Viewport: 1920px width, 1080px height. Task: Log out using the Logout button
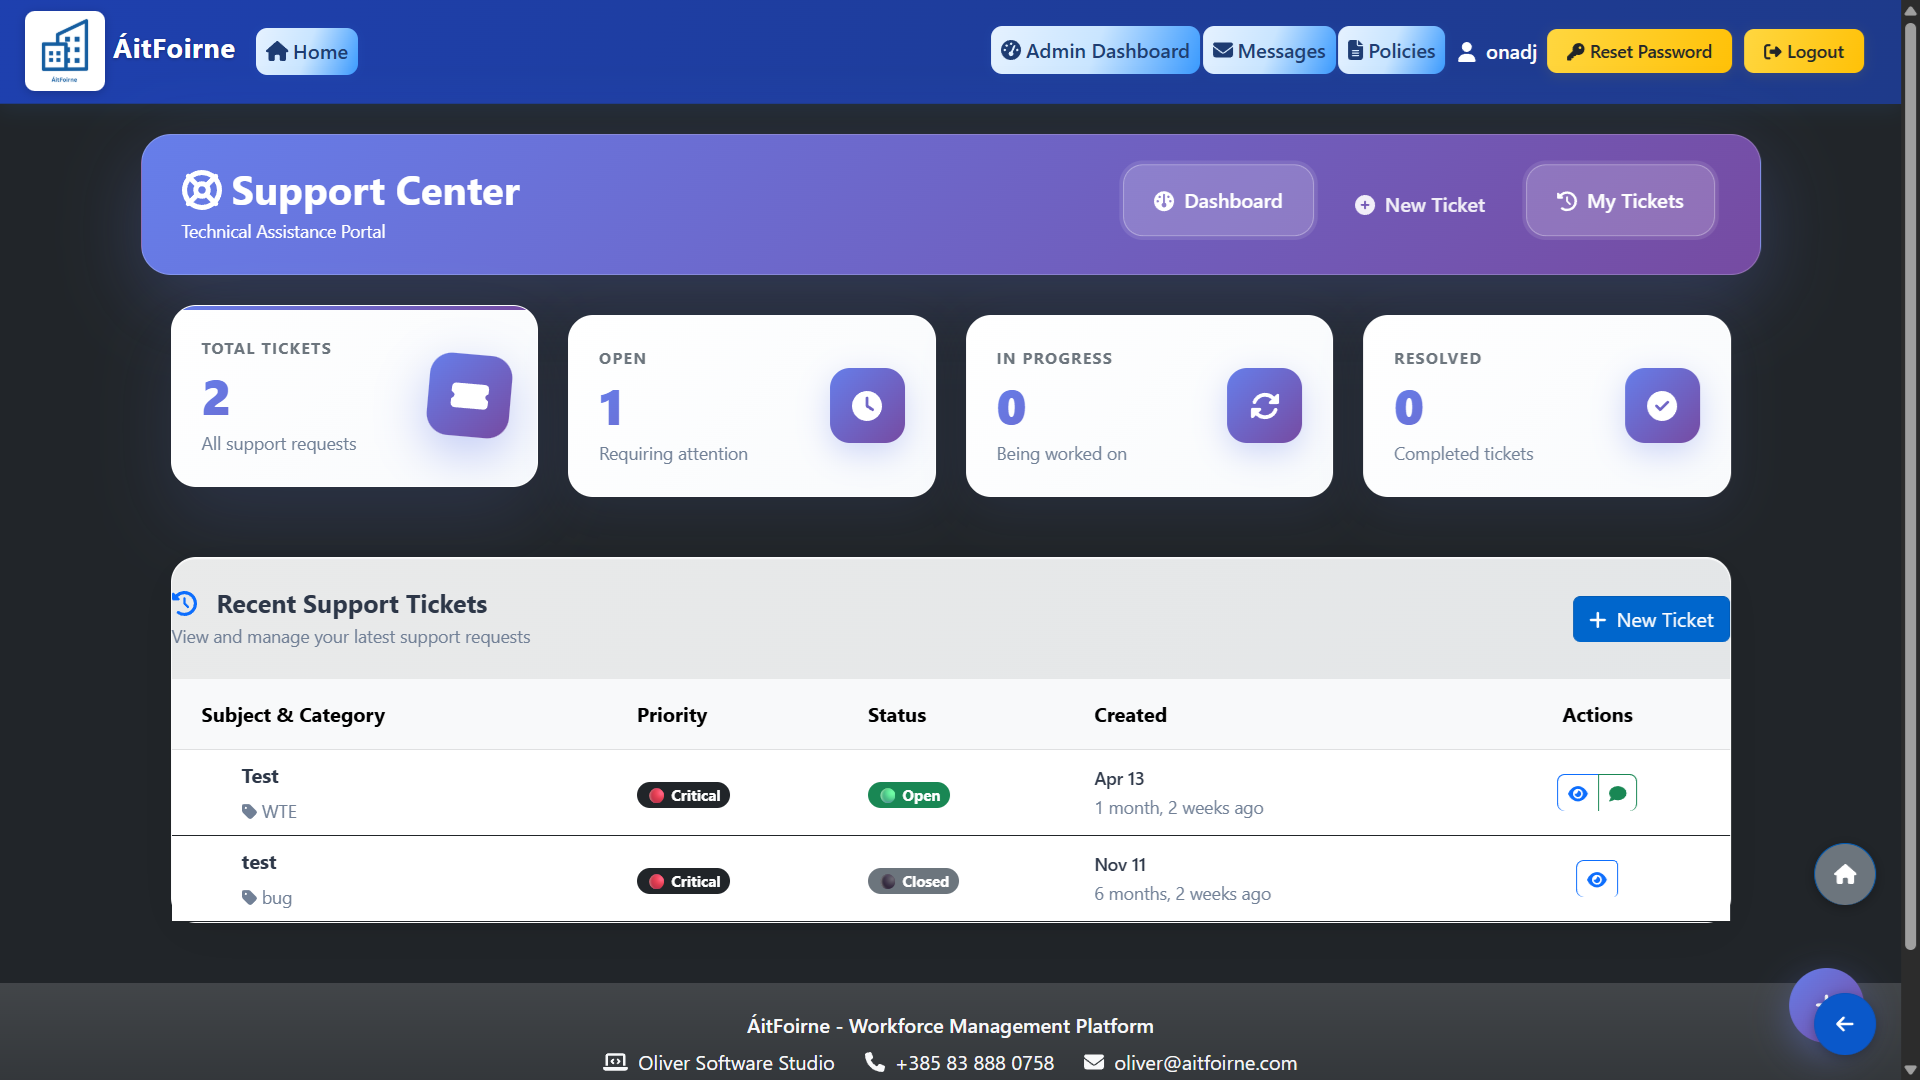[1804, 52]
